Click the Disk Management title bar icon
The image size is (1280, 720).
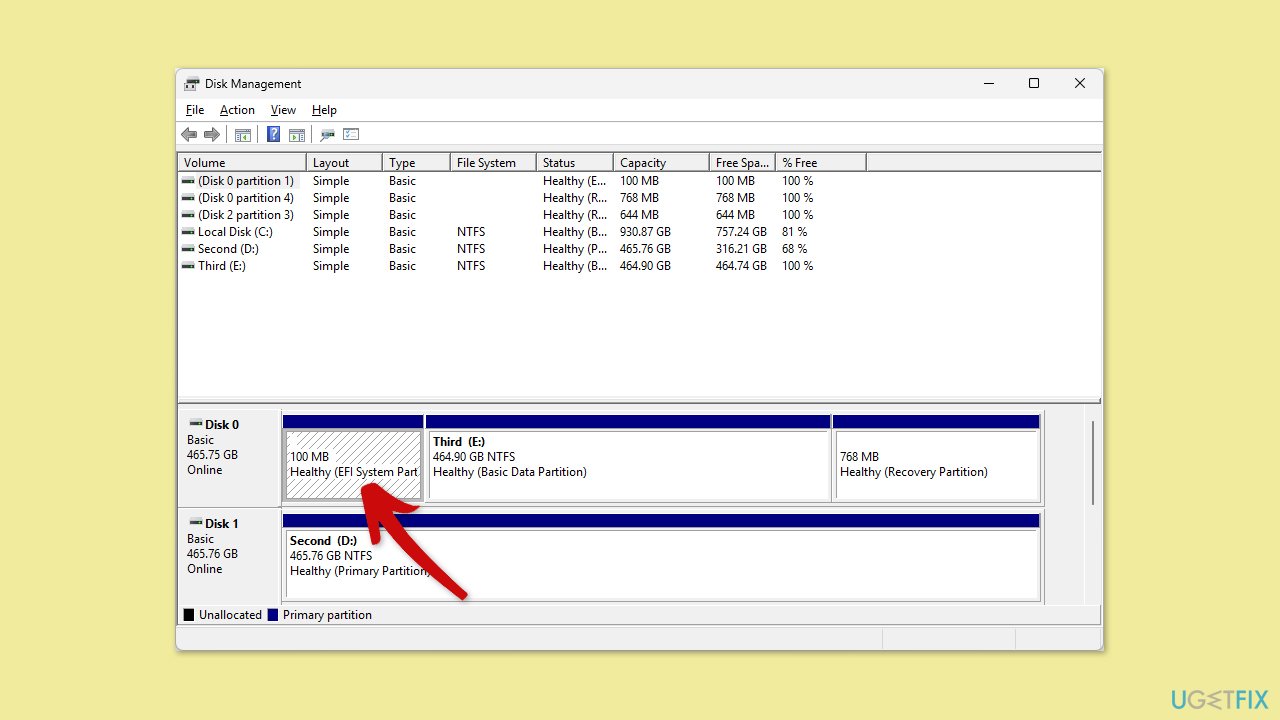192,84
